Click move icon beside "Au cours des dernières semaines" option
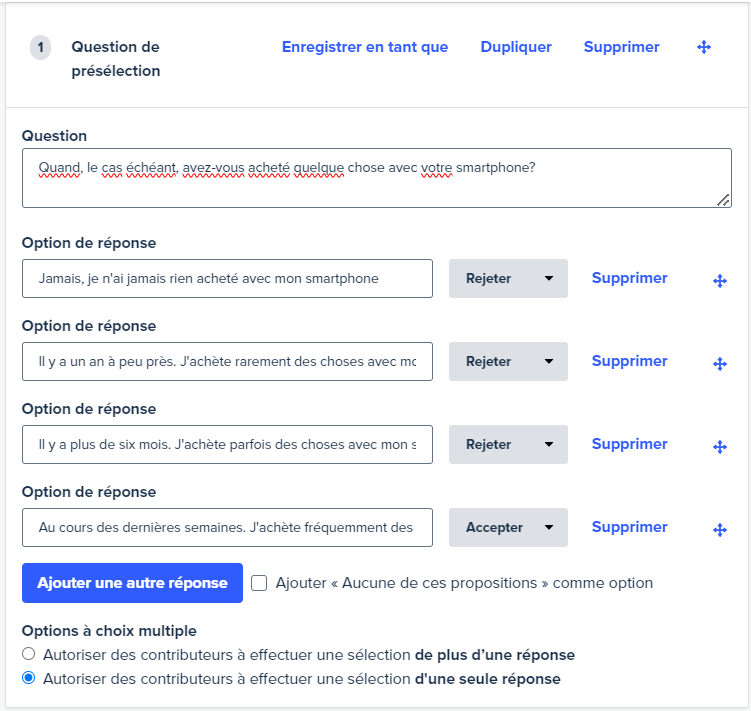This screenshot has width=751, height=711. tap(719, 530)
